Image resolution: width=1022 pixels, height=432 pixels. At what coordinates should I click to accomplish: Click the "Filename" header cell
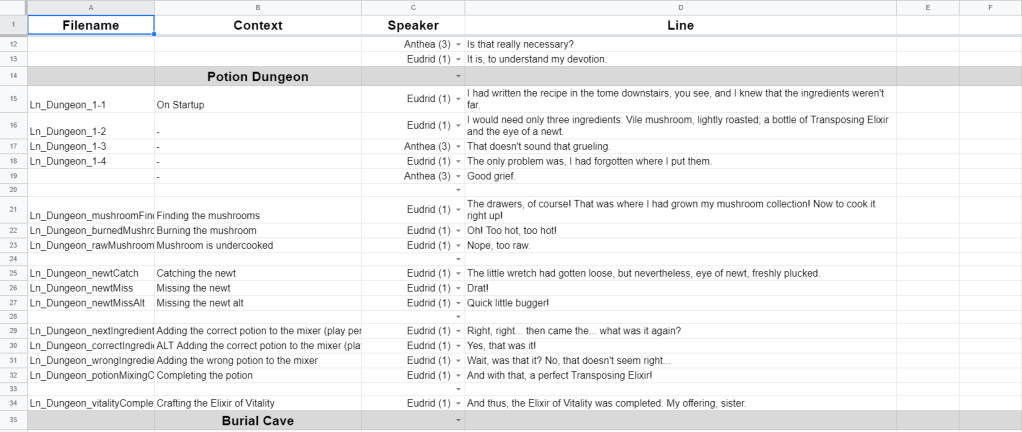coord(91,25)
